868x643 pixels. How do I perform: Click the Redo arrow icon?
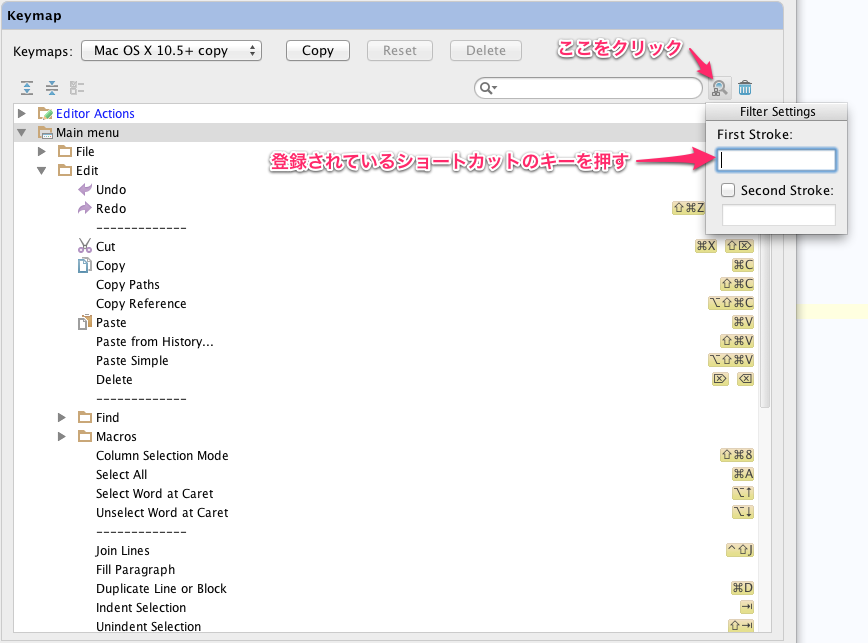click(x=84, y=208)
